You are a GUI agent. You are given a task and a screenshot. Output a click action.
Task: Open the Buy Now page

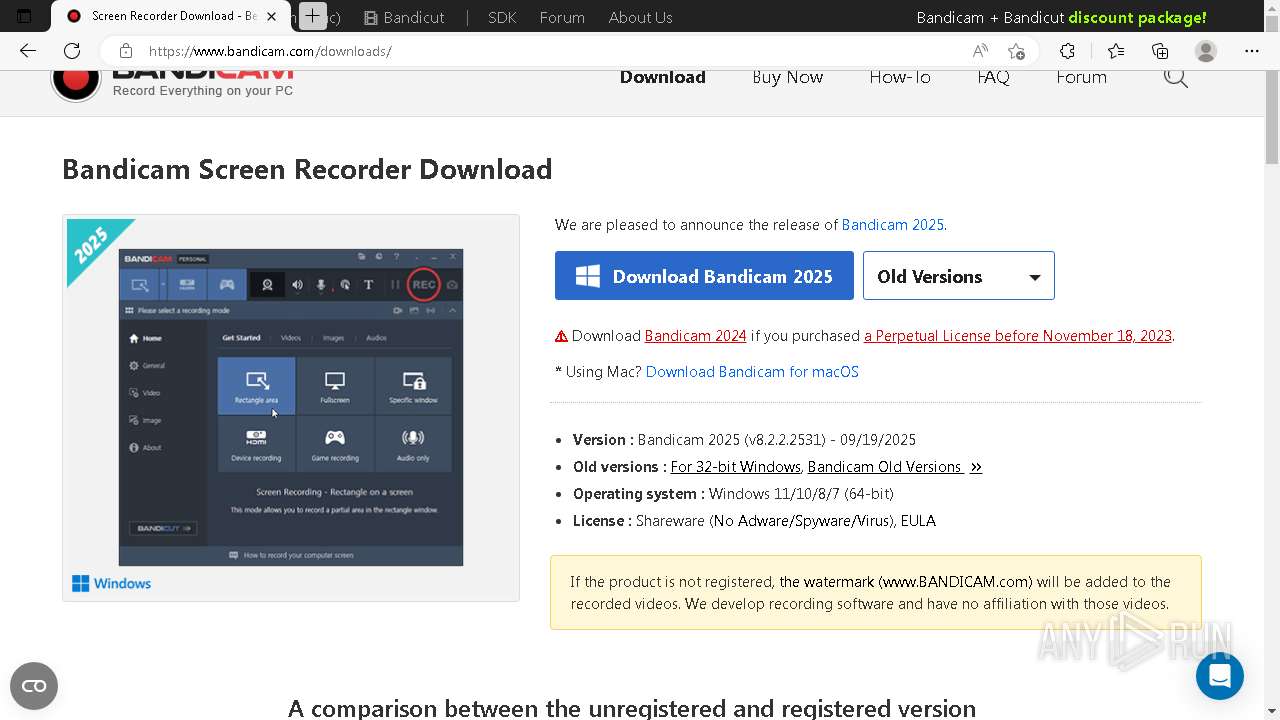(787, 78)
